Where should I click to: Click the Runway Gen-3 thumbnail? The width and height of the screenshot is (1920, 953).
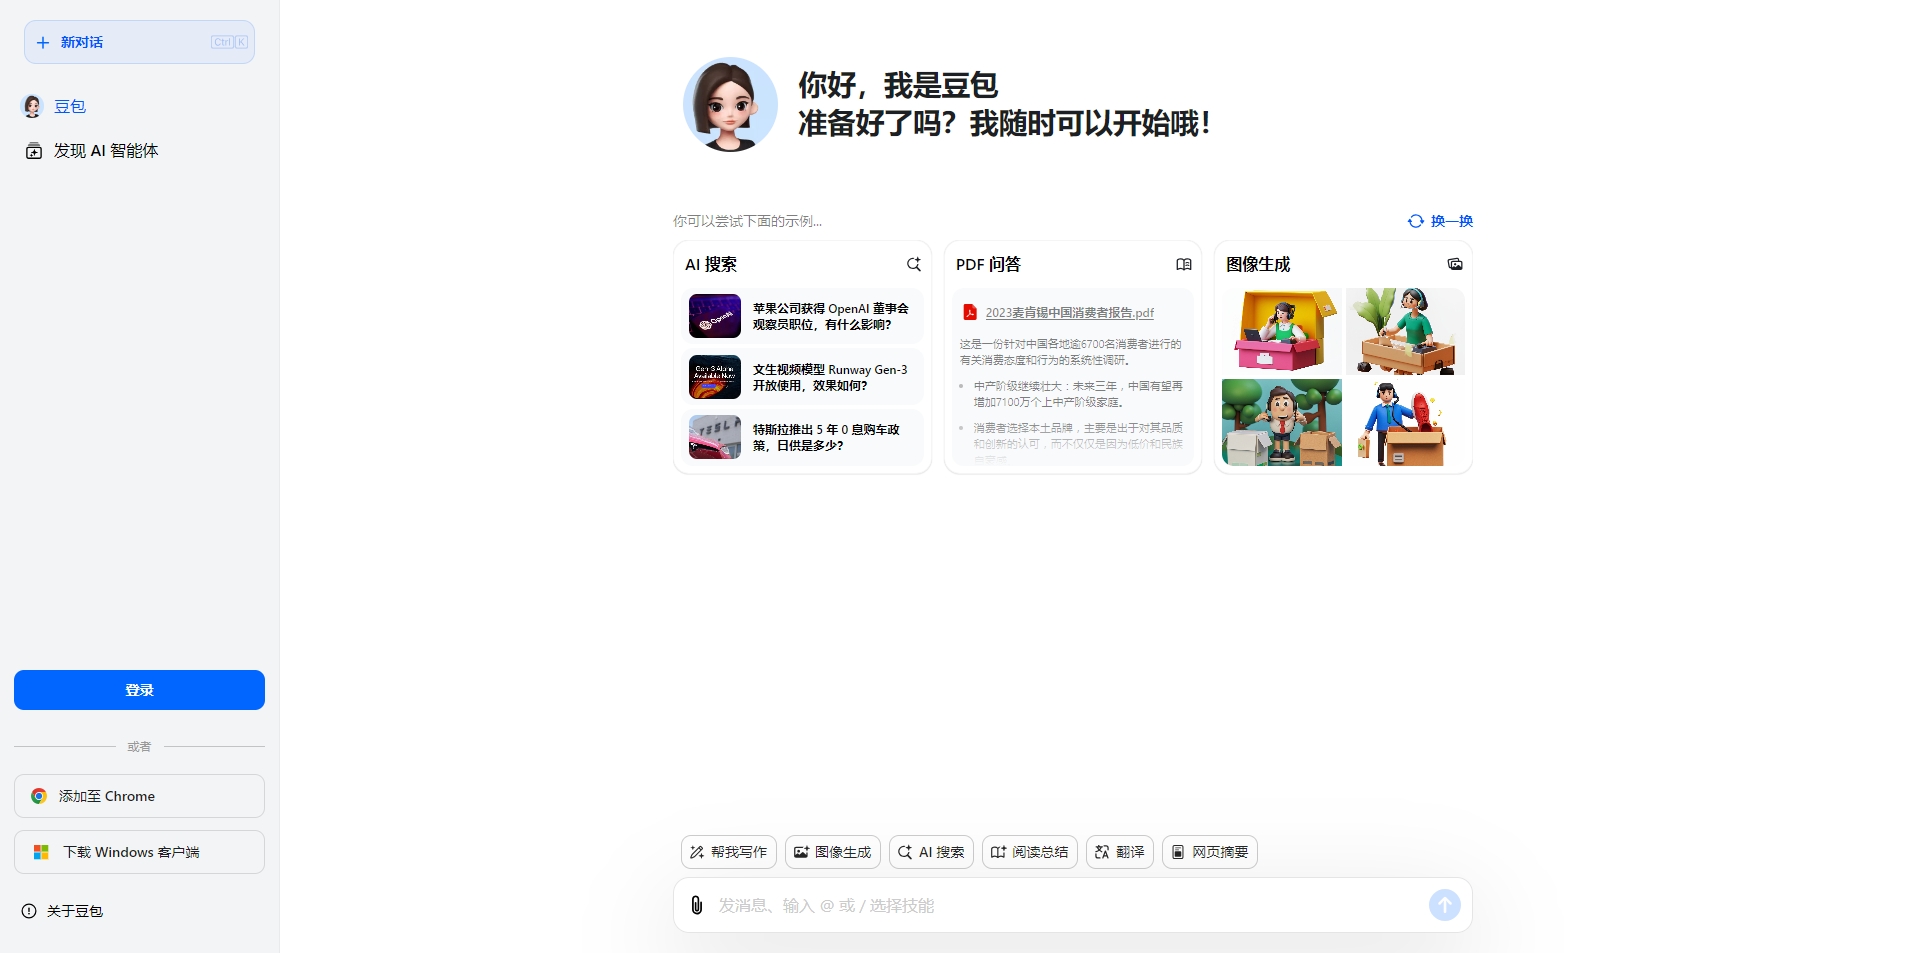pos(715,377)
